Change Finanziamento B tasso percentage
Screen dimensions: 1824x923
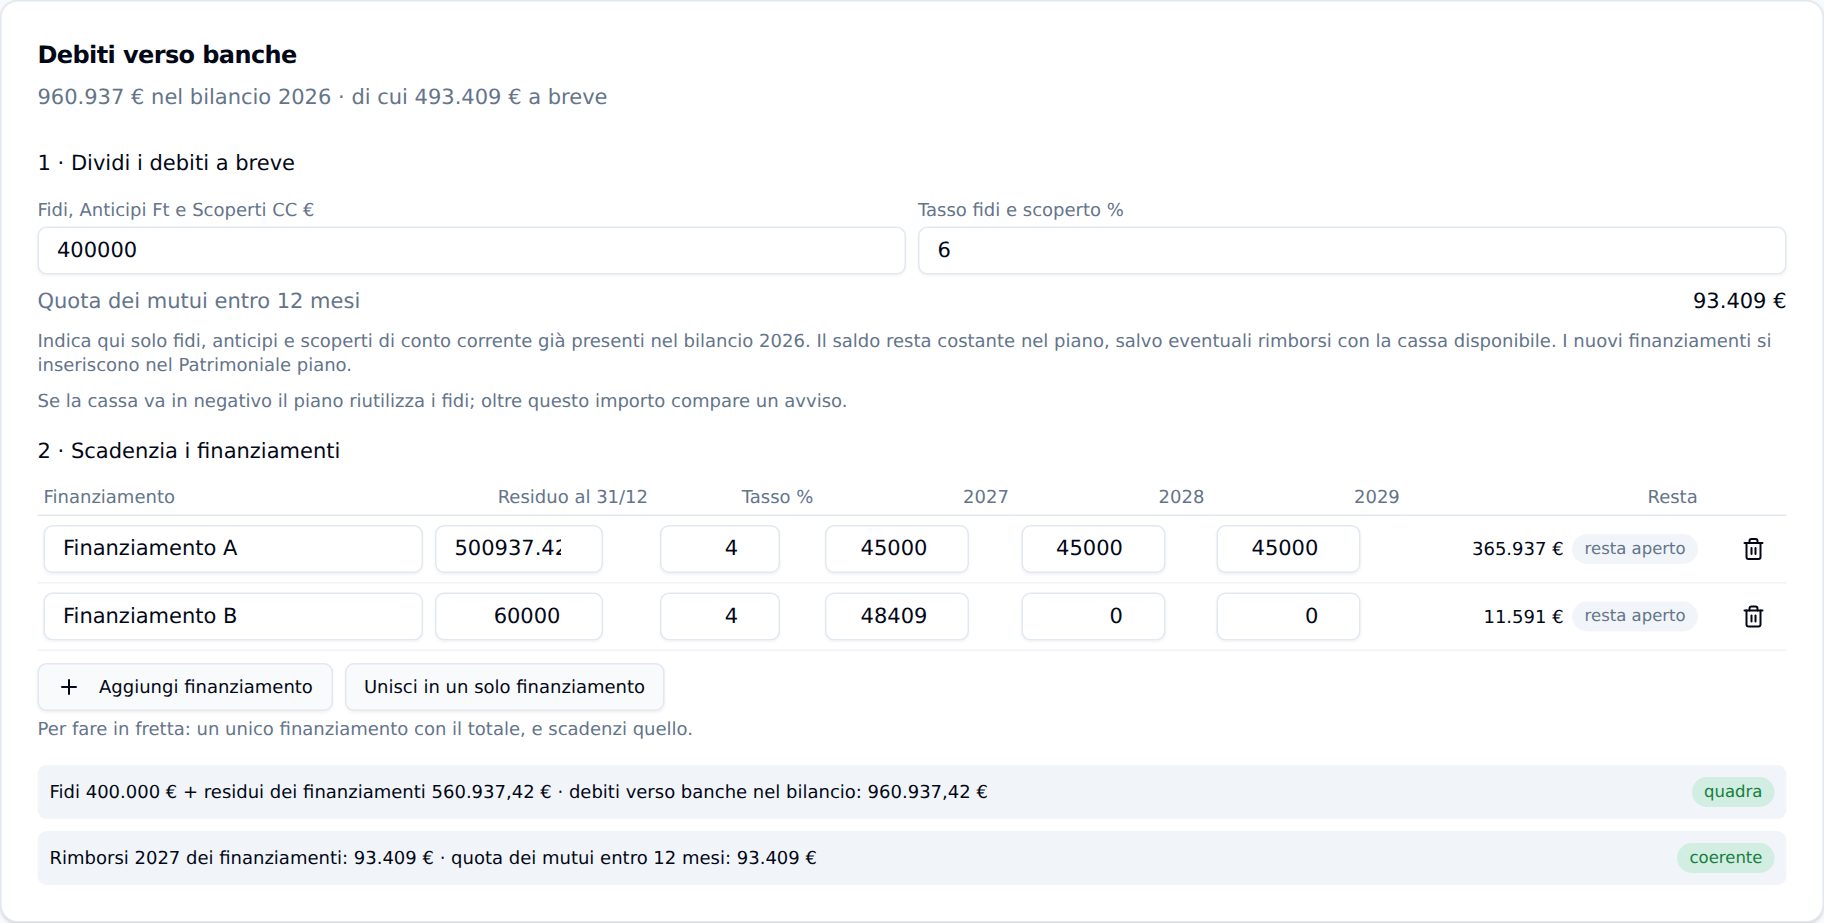[720, 617]
